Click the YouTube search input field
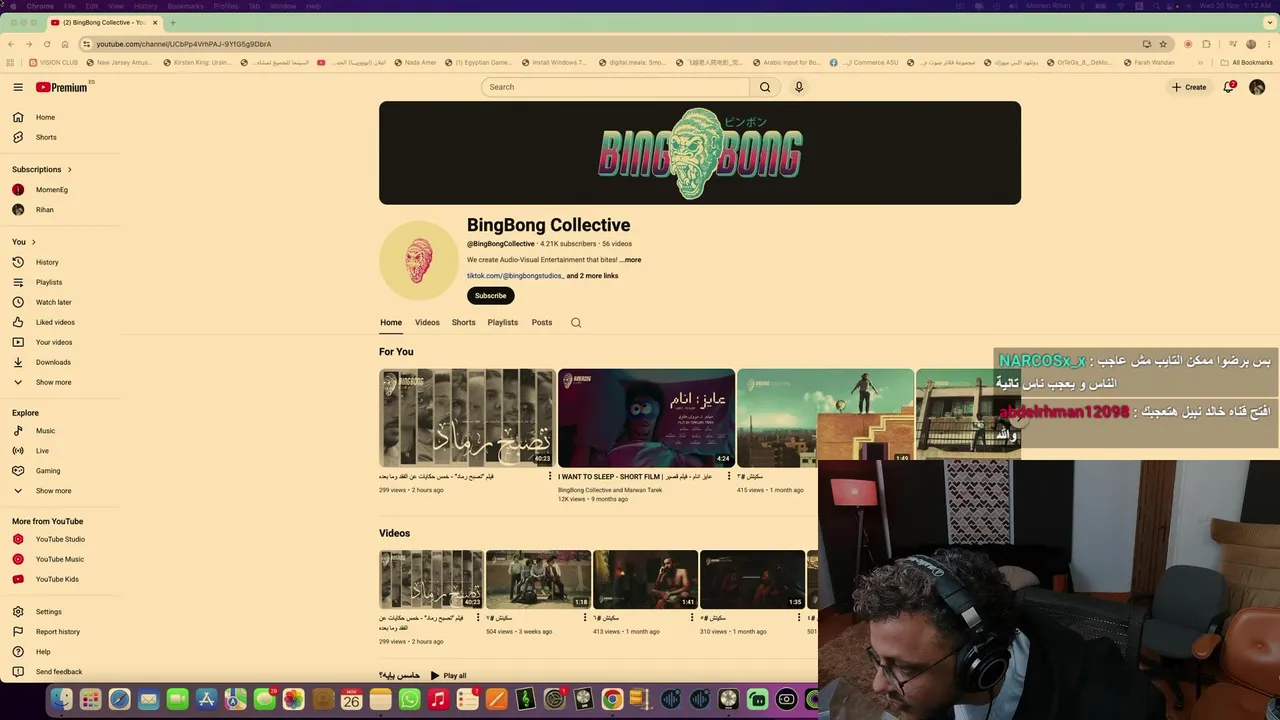The width and height of the screenshot is (1280, 720). click(615, 87)
